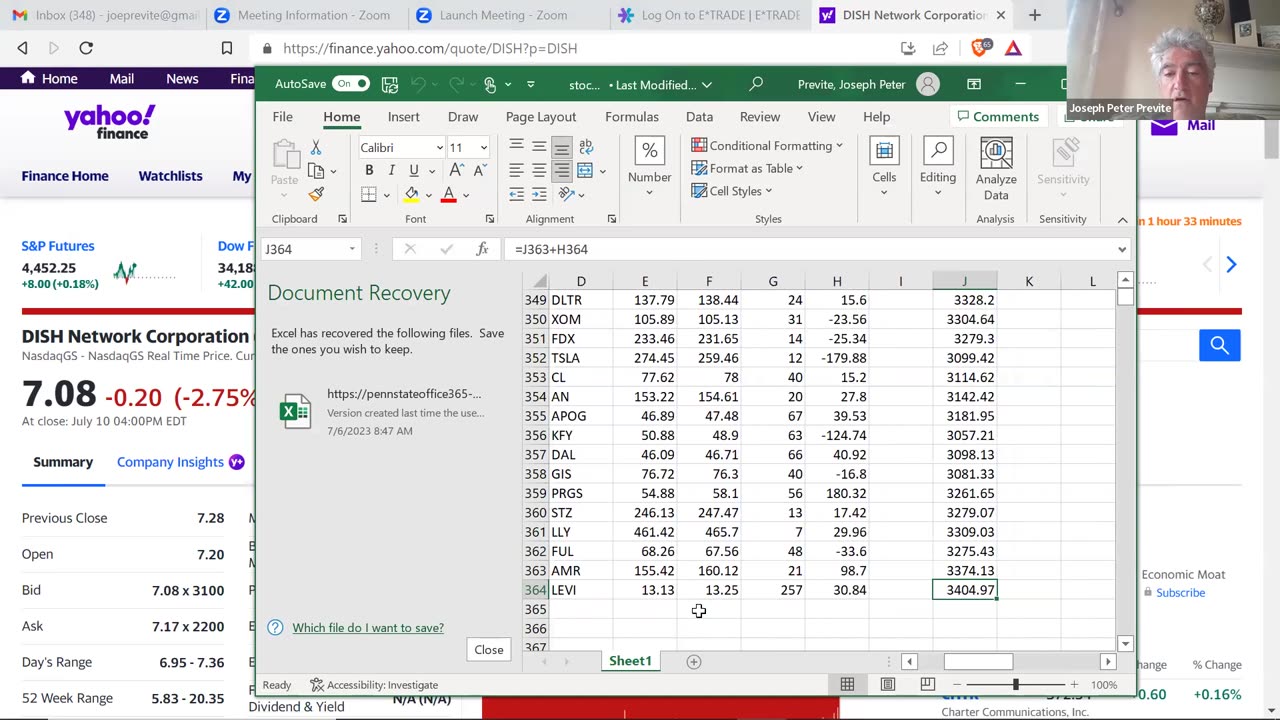The height and width of the screenshot is (720, 1280).
Task: Select Sheet1 worksheet tab
Action: [630, 661]
